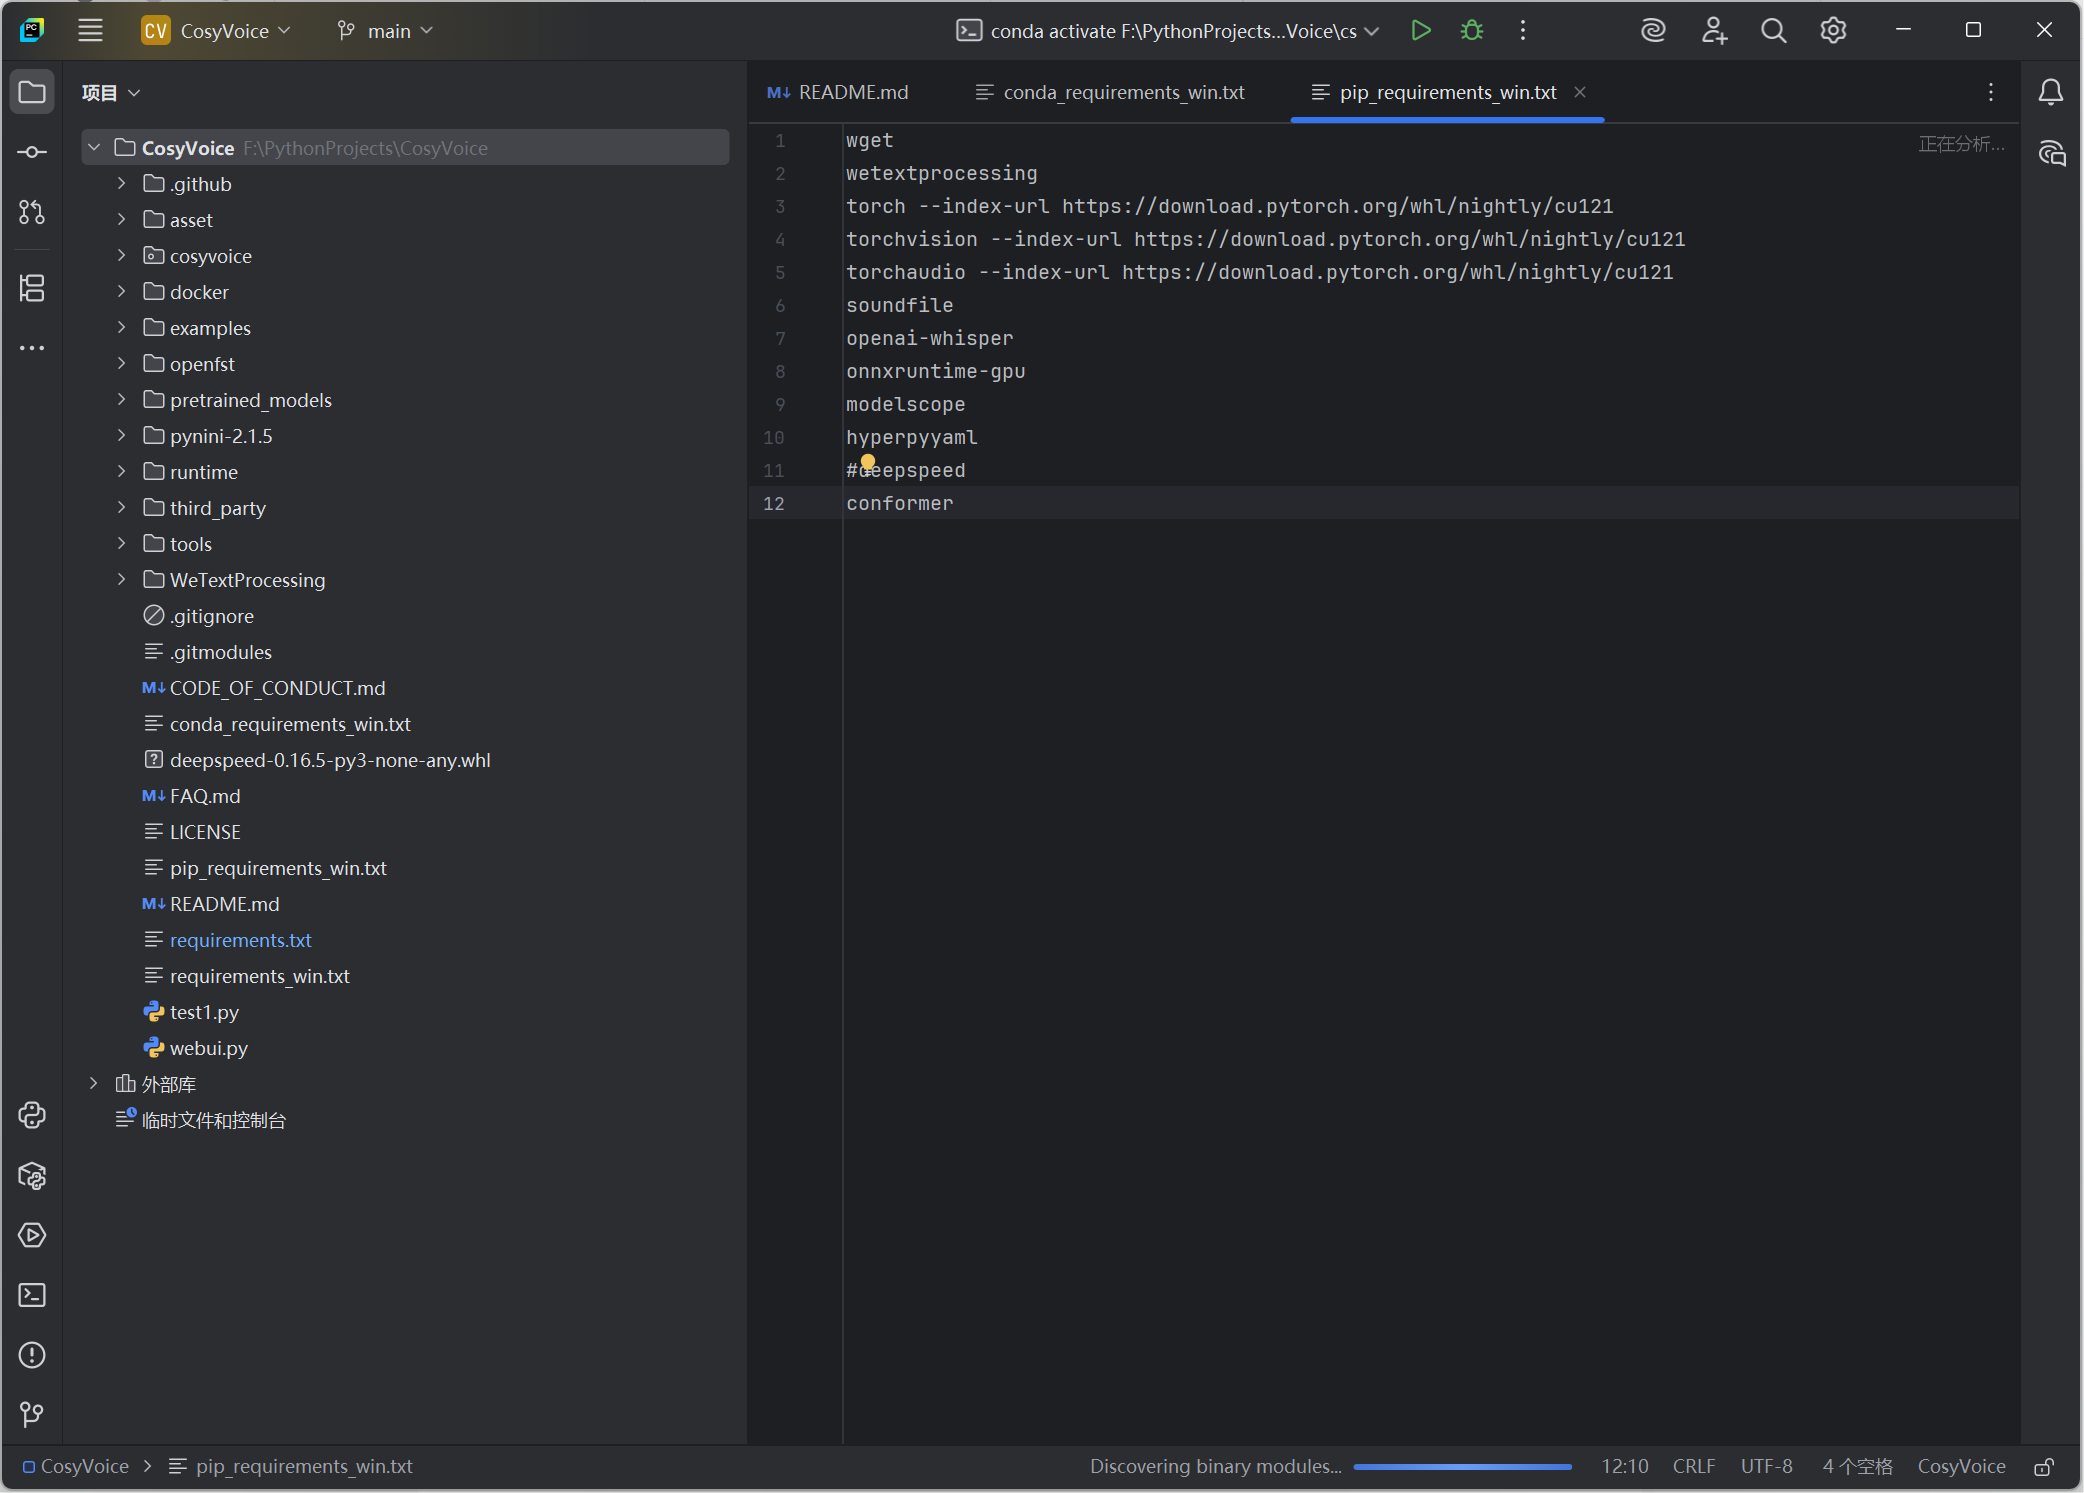Open Git tool window icon
This screenshot has height=1493, width=2084.
(x=32, y=1414)
